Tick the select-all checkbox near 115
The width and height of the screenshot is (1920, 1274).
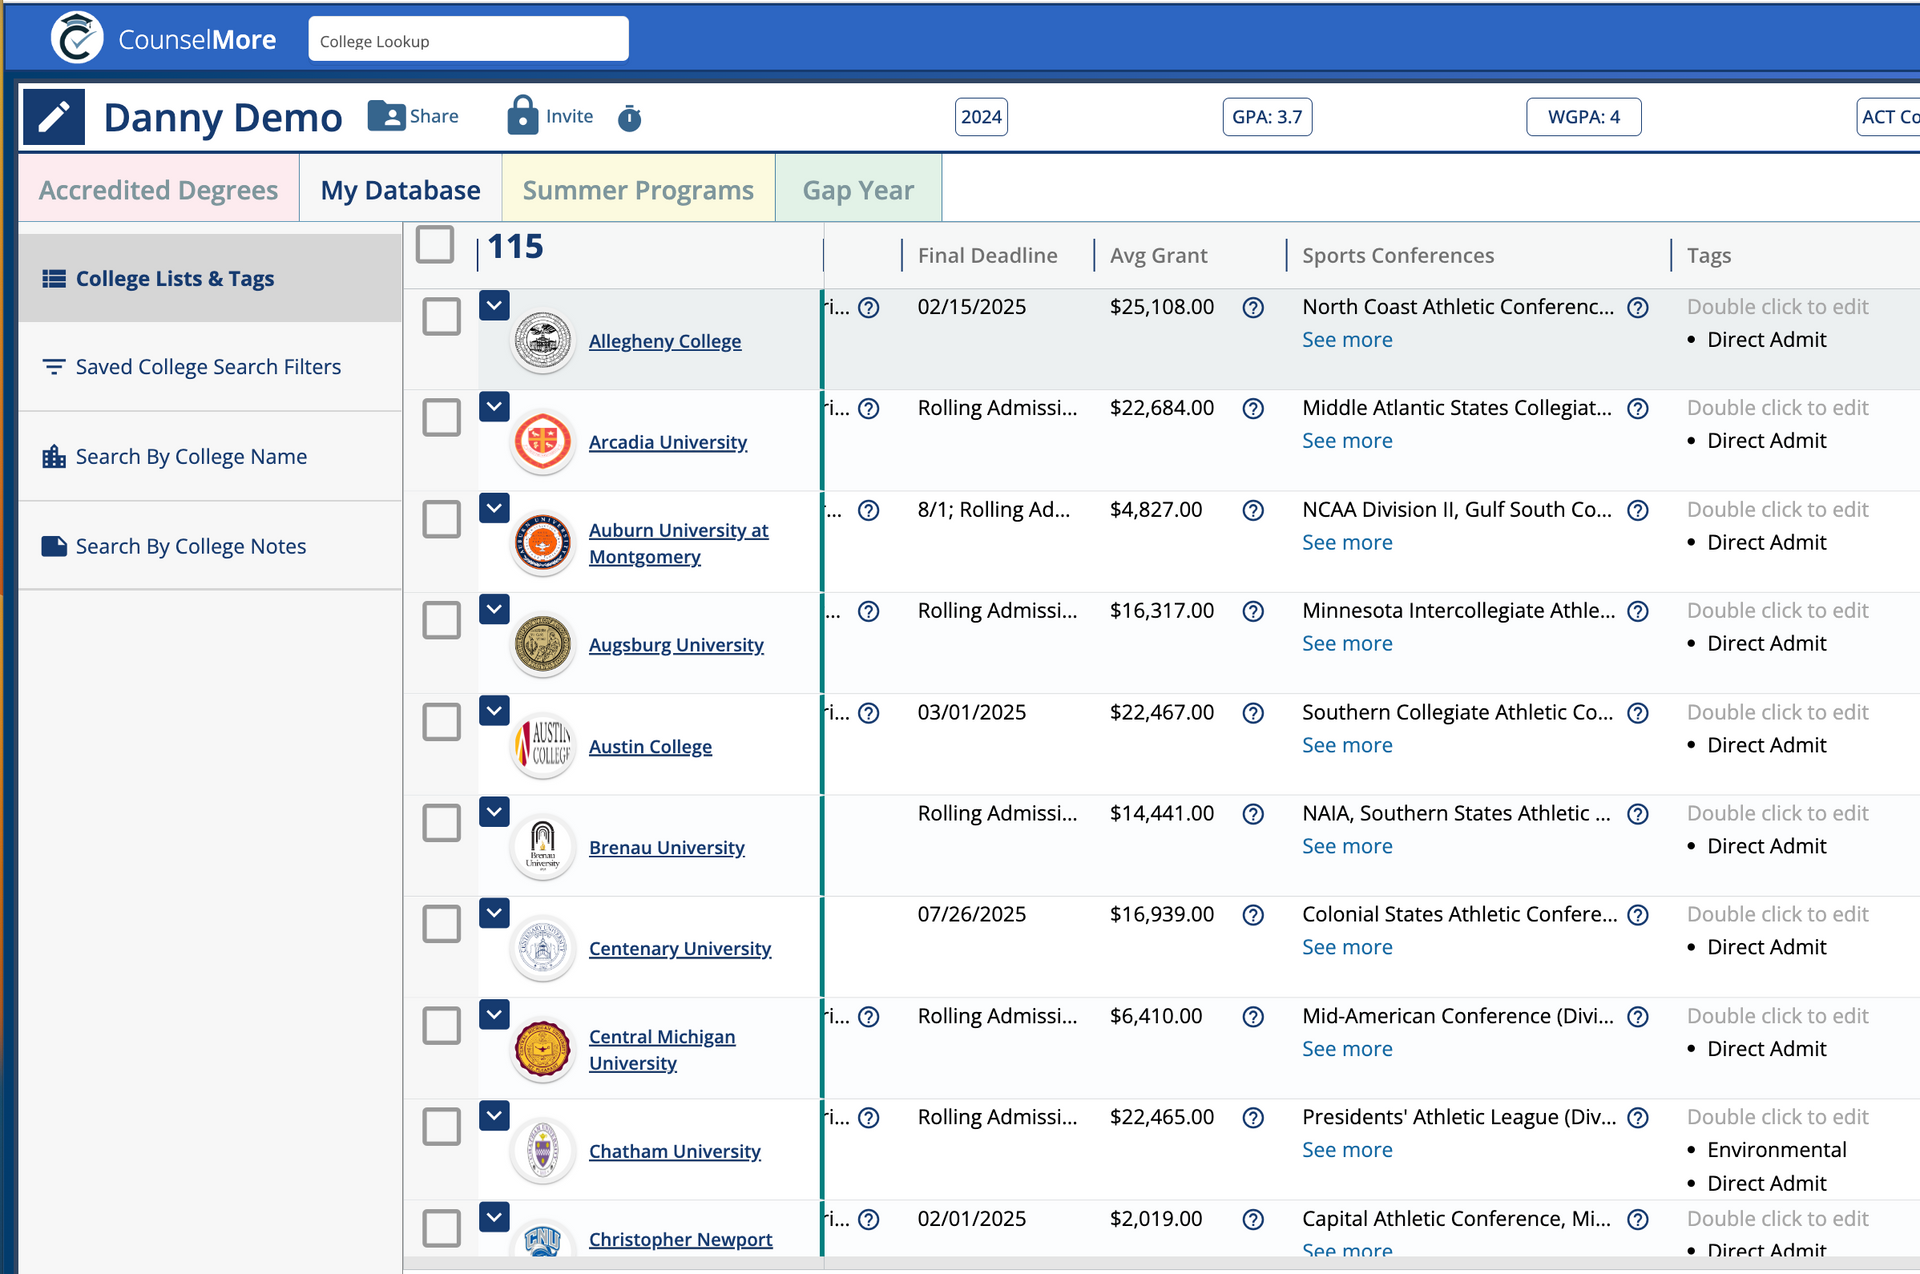pos(435,245)
